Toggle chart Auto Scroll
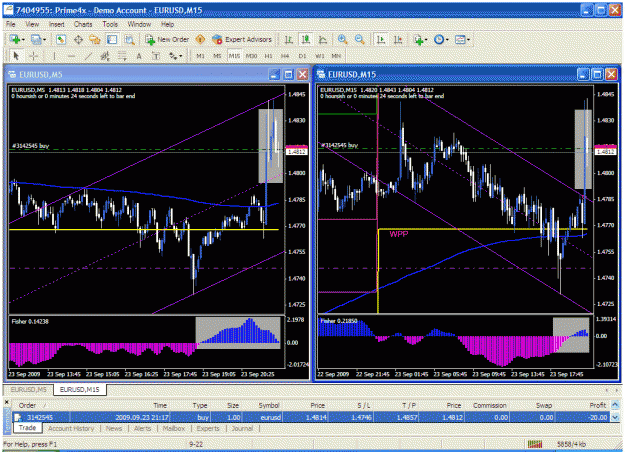Screen dimensions: 625x452 pos(381,39)
